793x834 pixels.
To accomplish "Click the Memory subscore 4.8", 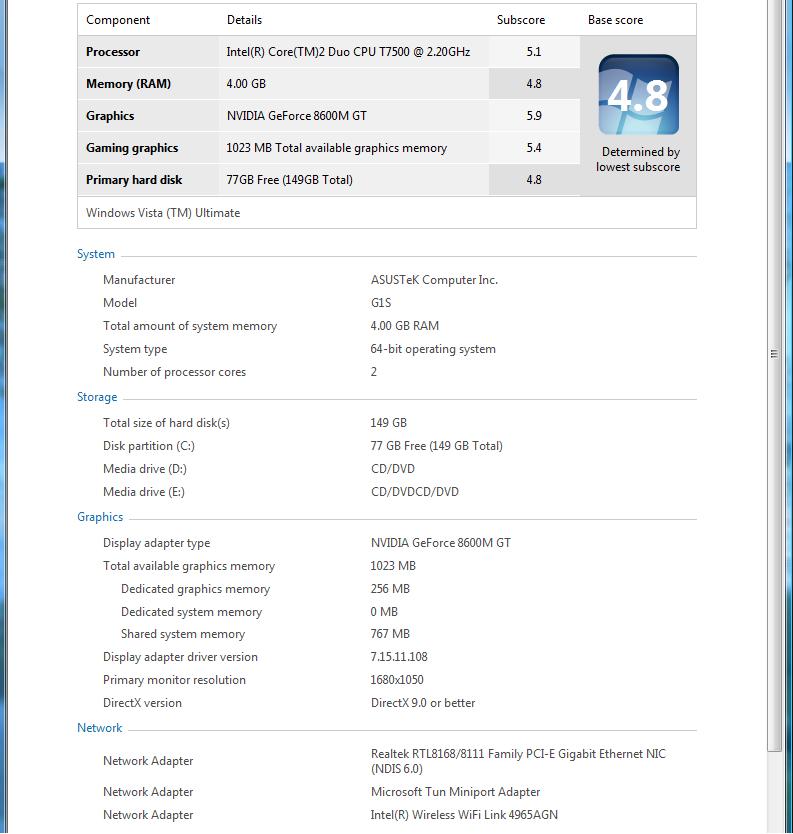I will tap(533, 84).
